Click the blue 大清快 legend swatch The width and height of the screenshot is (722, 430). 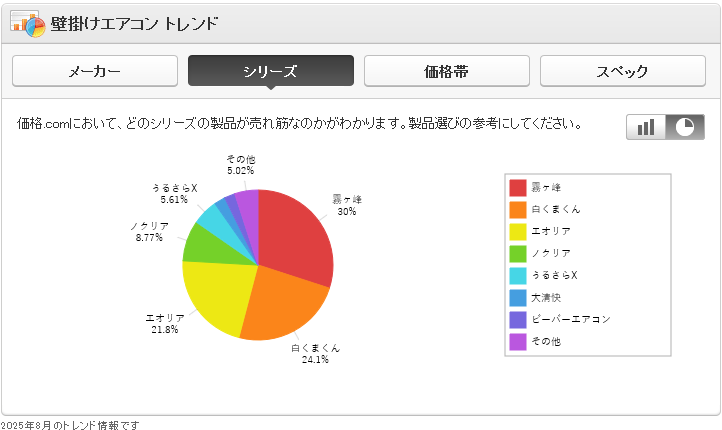point(518,298)
